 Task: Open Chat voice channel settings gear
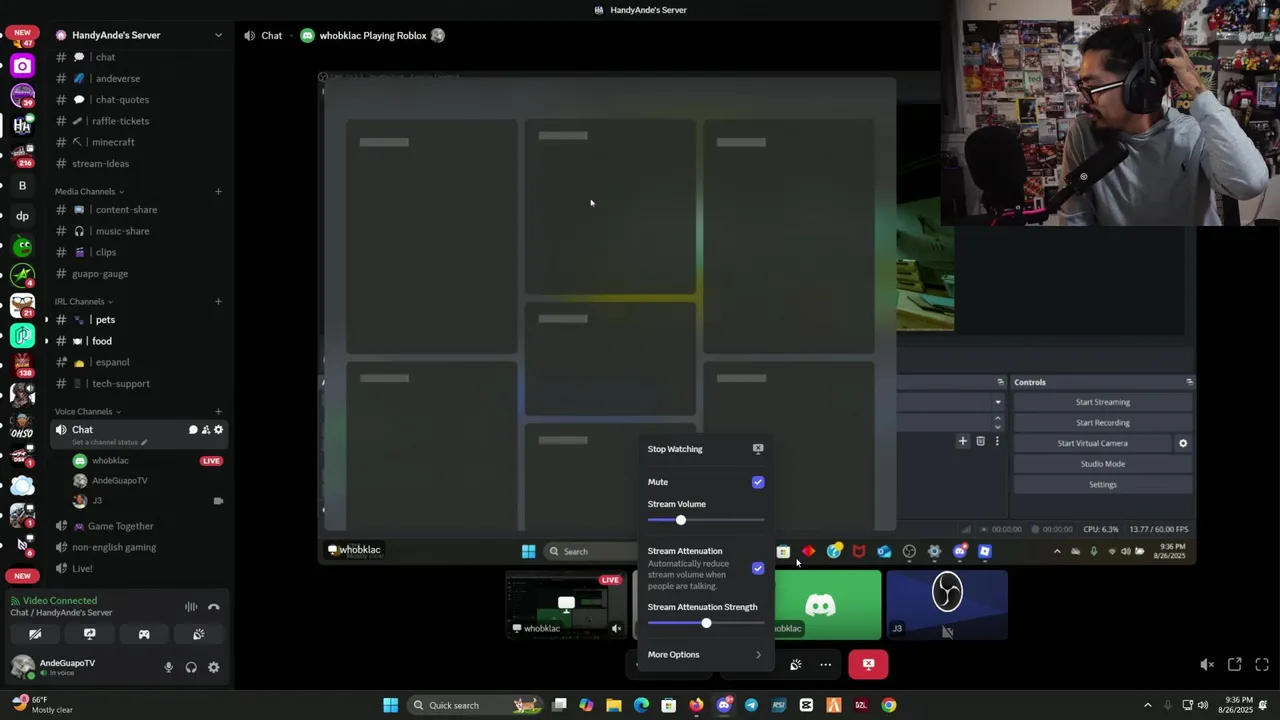pyautogui.click(x=218, y=430)
